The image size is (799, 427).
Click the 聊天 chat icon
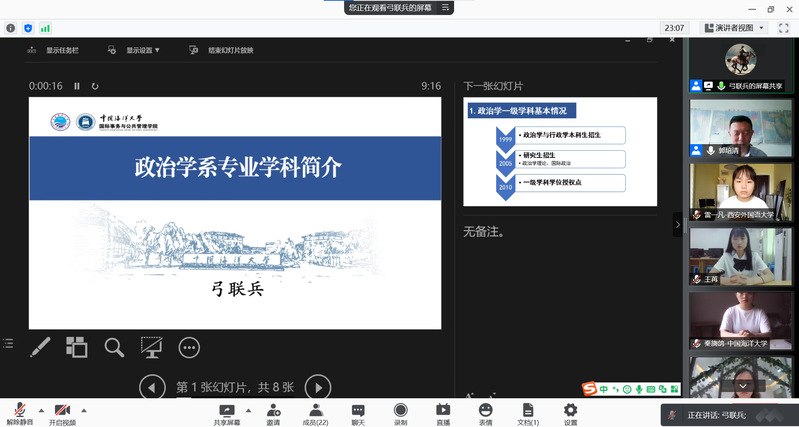point(358,413)
